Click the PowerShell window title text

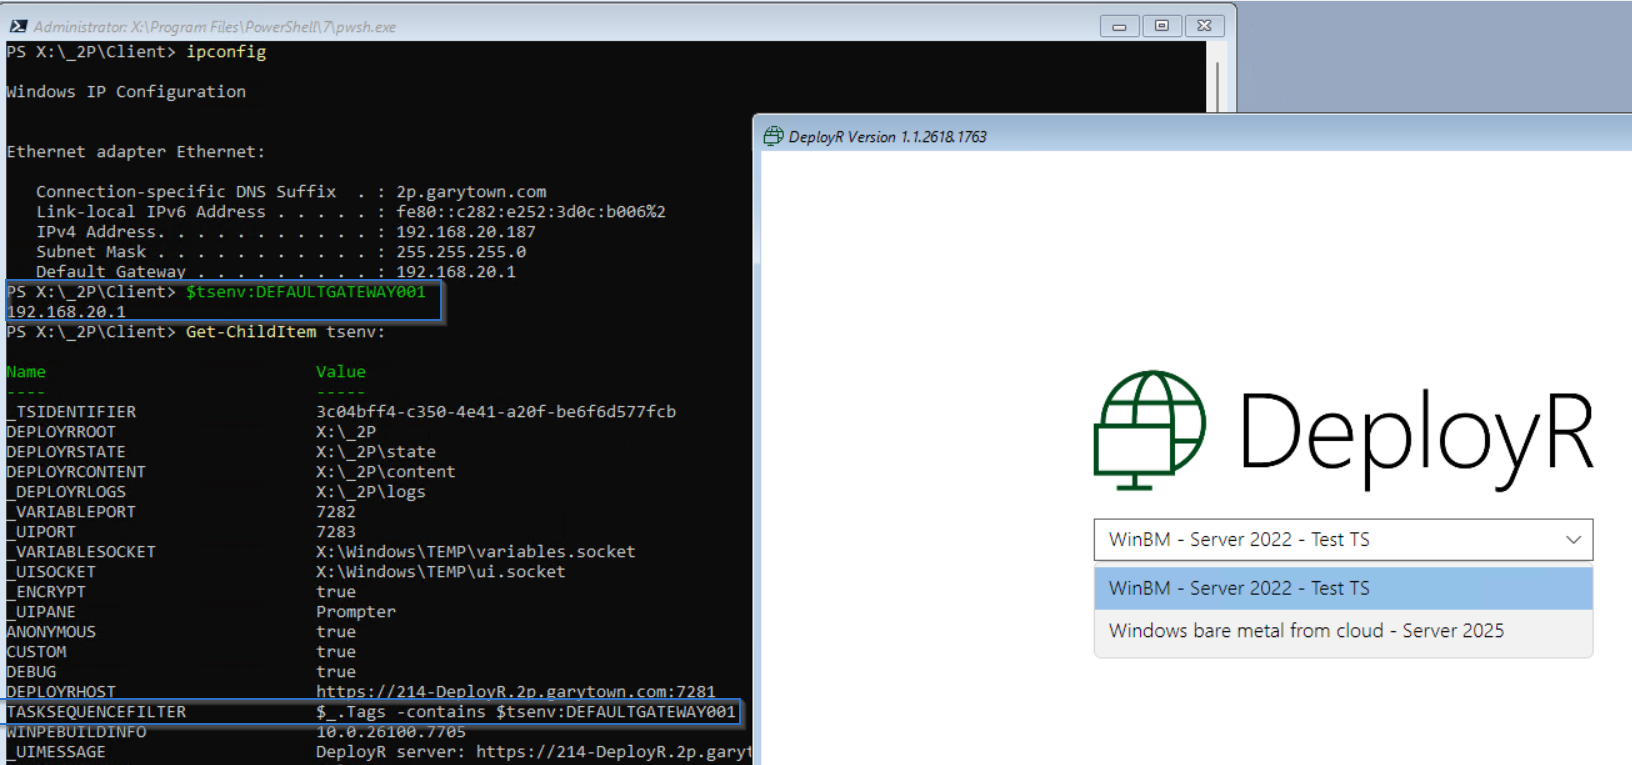point(214,27)
